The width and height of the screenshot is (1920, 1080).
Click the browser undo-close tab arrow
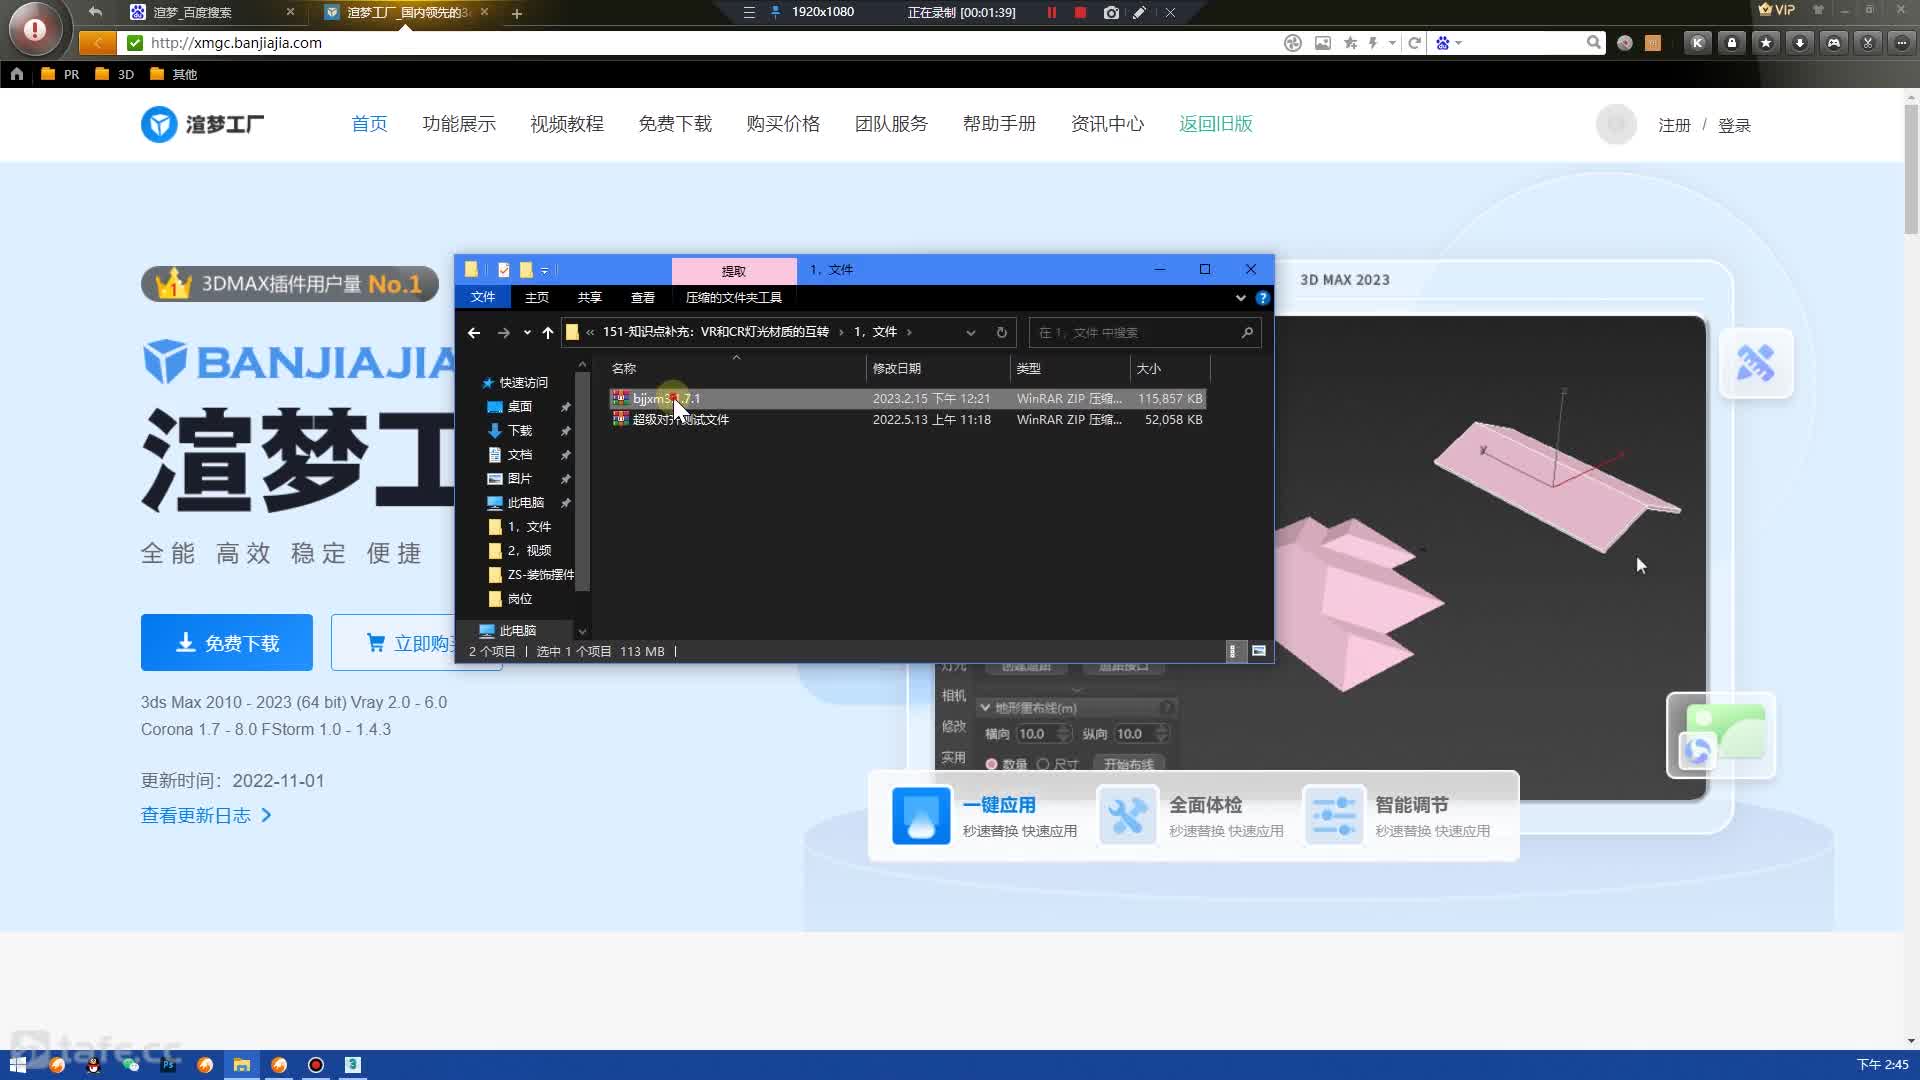[x=95, y=12]
